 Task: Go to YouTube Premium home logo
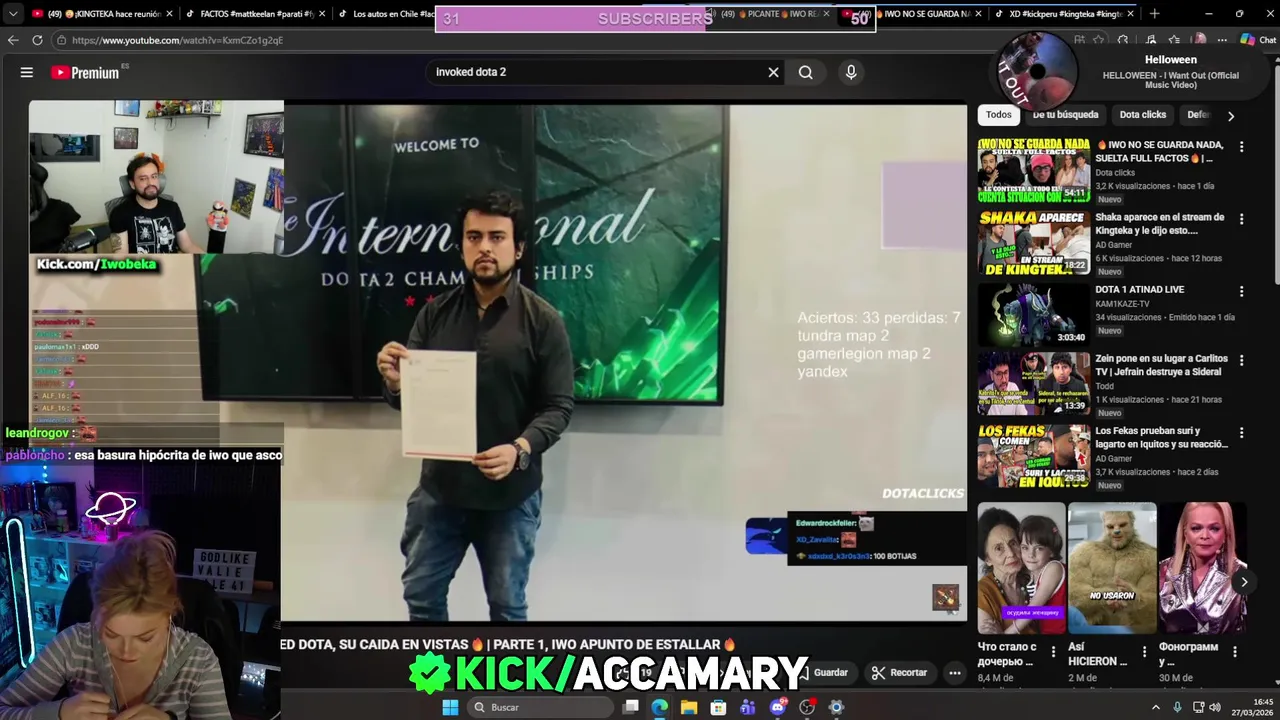click(x=85, y=72)
